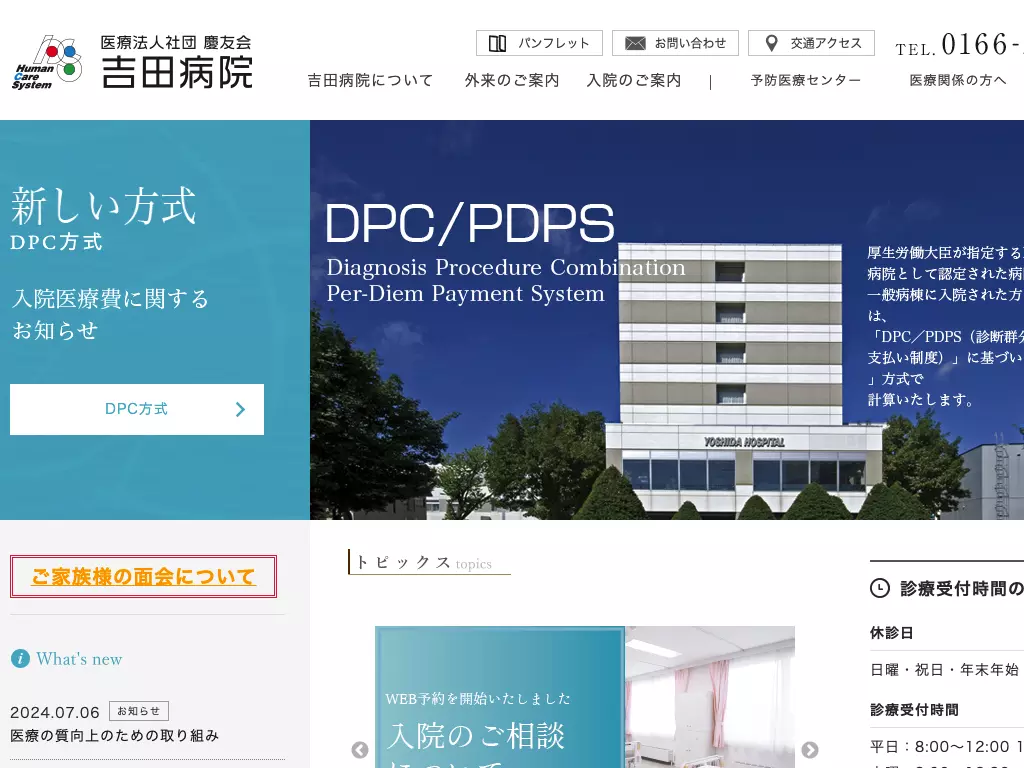Open 吉田病院 home title link
This screenshot has width=1024, height=768.
coord(176,62)
